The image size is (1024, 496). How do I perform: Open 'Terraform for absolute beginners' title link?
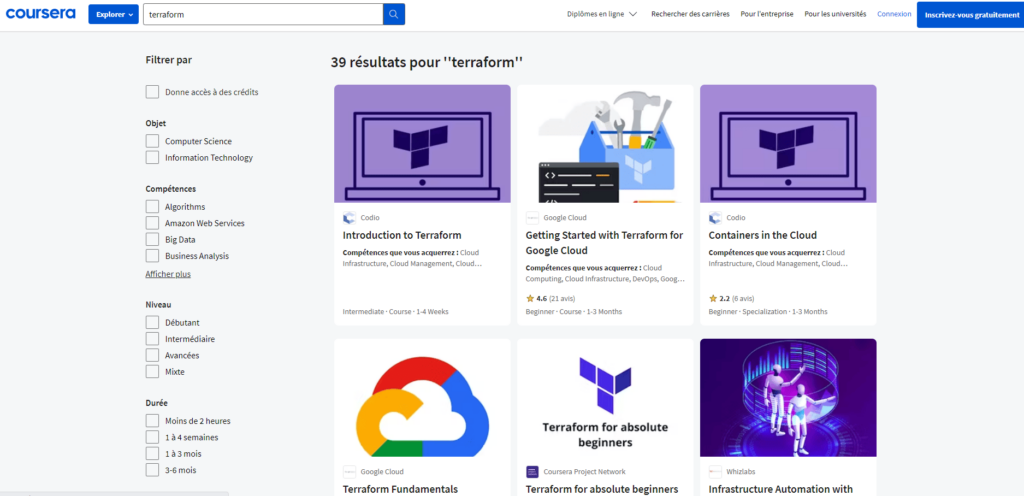click(602, 489)
